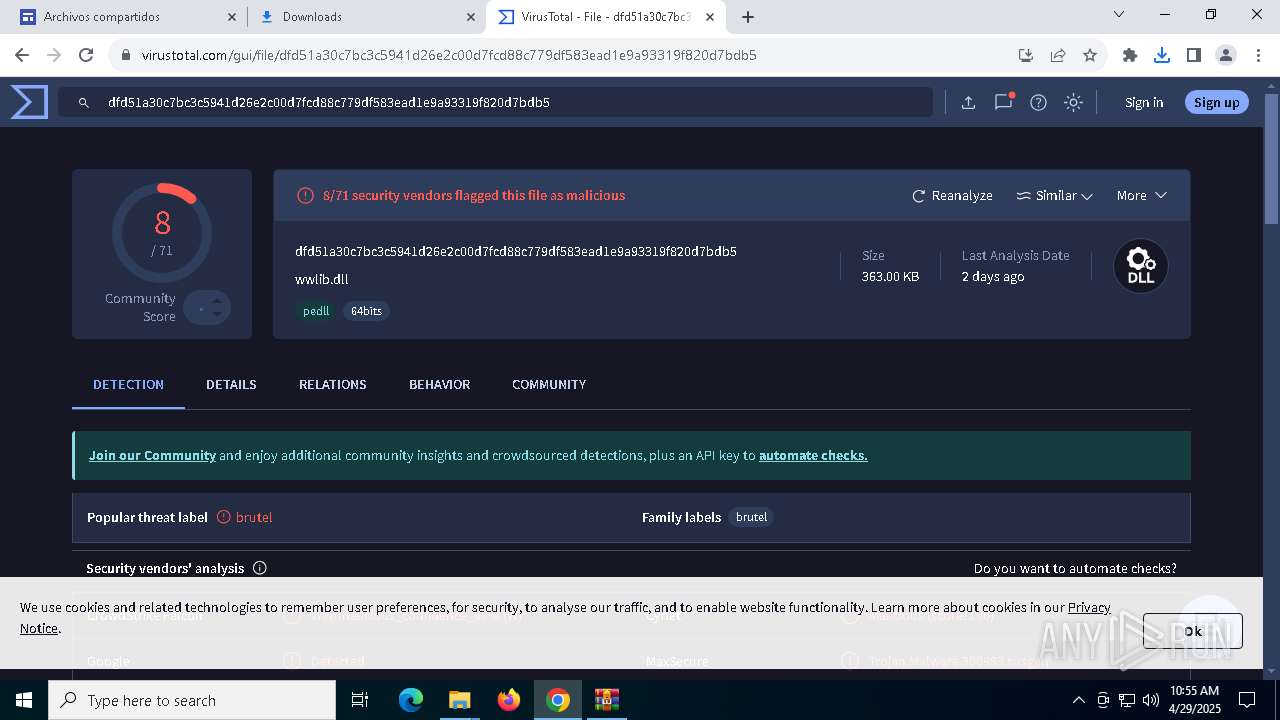The width and height of the screenshot is (1280, 720).
Task: Launch Edge from taskbar
Action: [411, 700]
